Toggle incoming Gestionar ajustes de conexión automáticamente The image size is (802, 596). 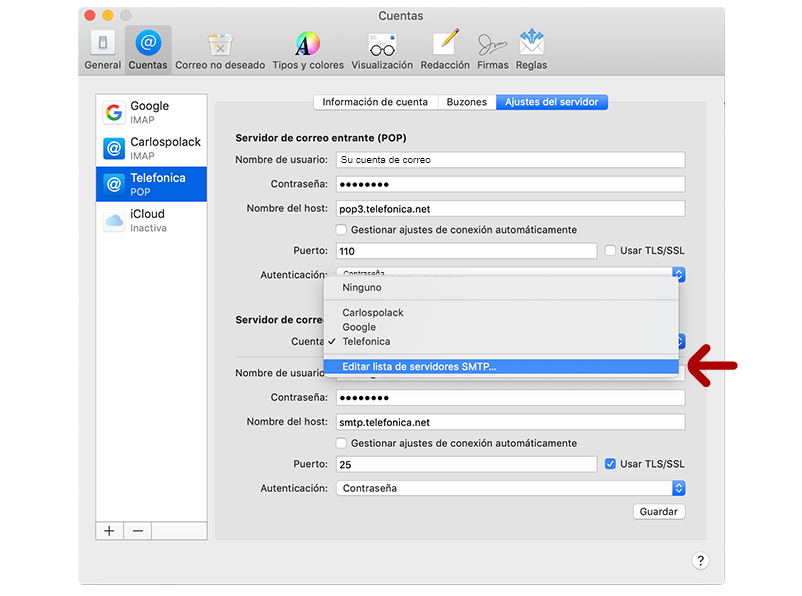coord(341,230)
